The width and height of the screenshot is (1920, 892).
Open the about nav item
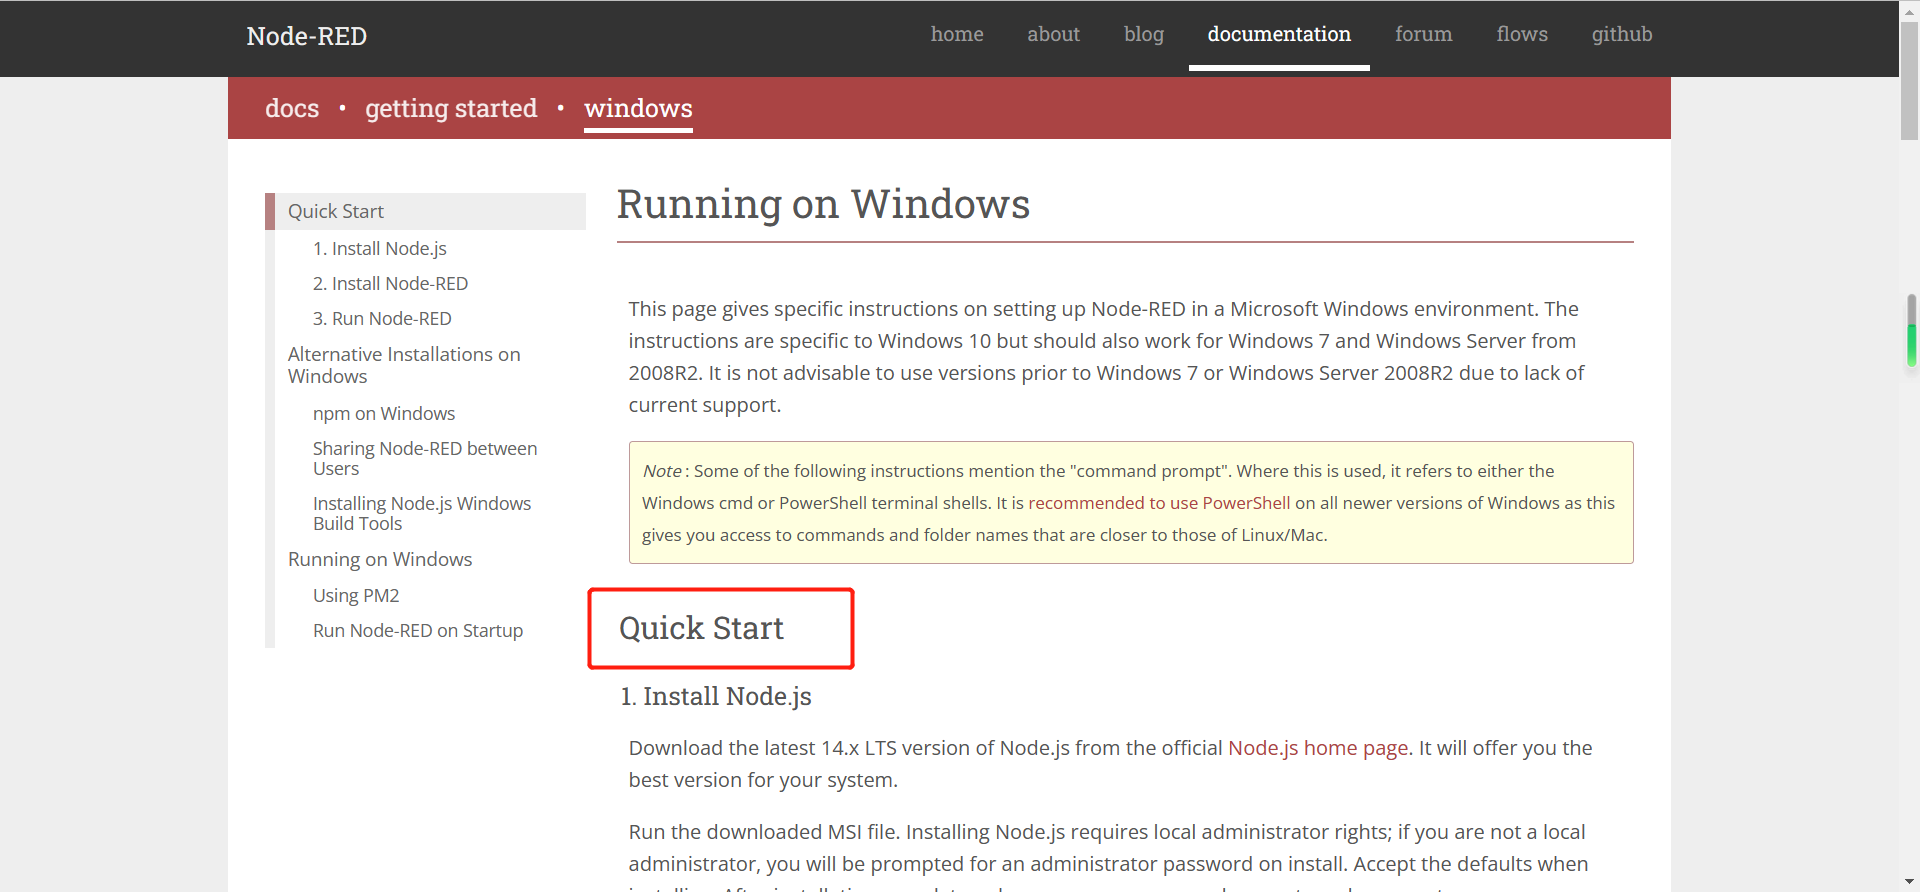pos(1053,34)
